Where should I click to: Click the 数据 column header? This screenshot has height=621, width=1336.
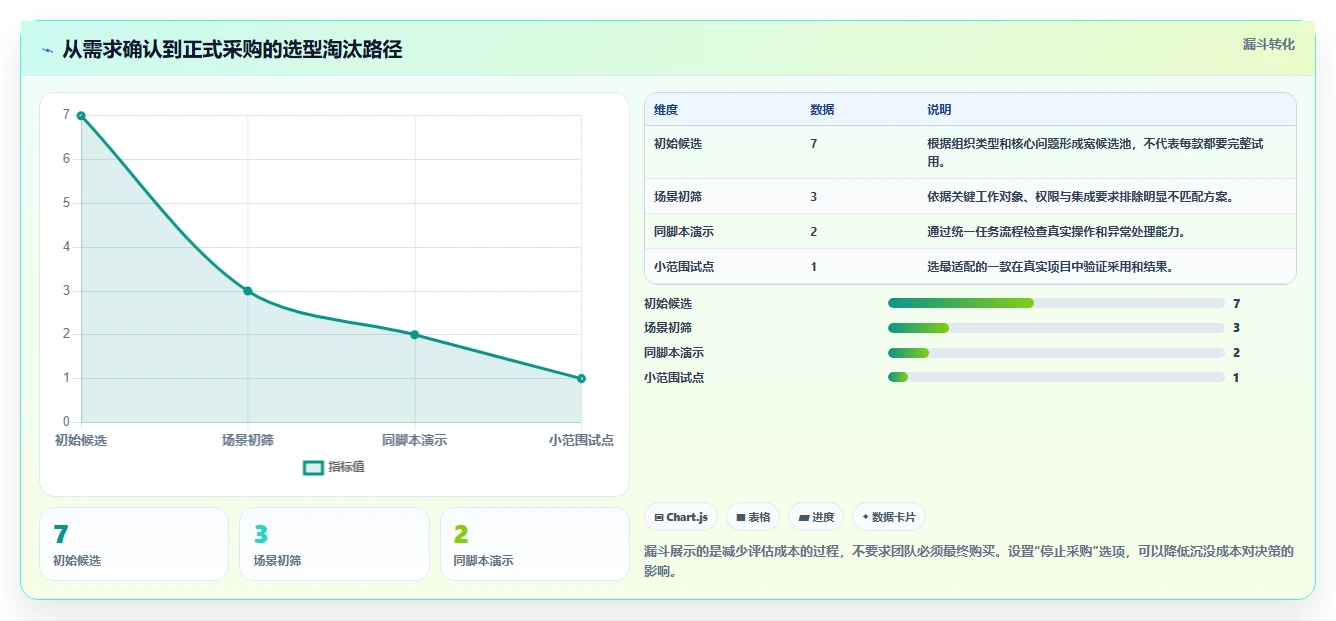pyautogui.click(x=822, y=110)
